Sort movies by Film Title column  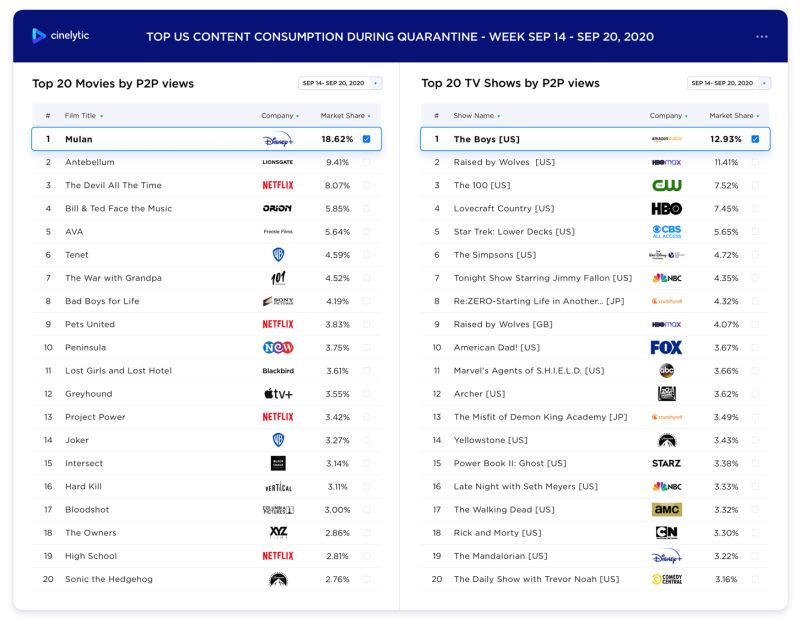[84, 116]
